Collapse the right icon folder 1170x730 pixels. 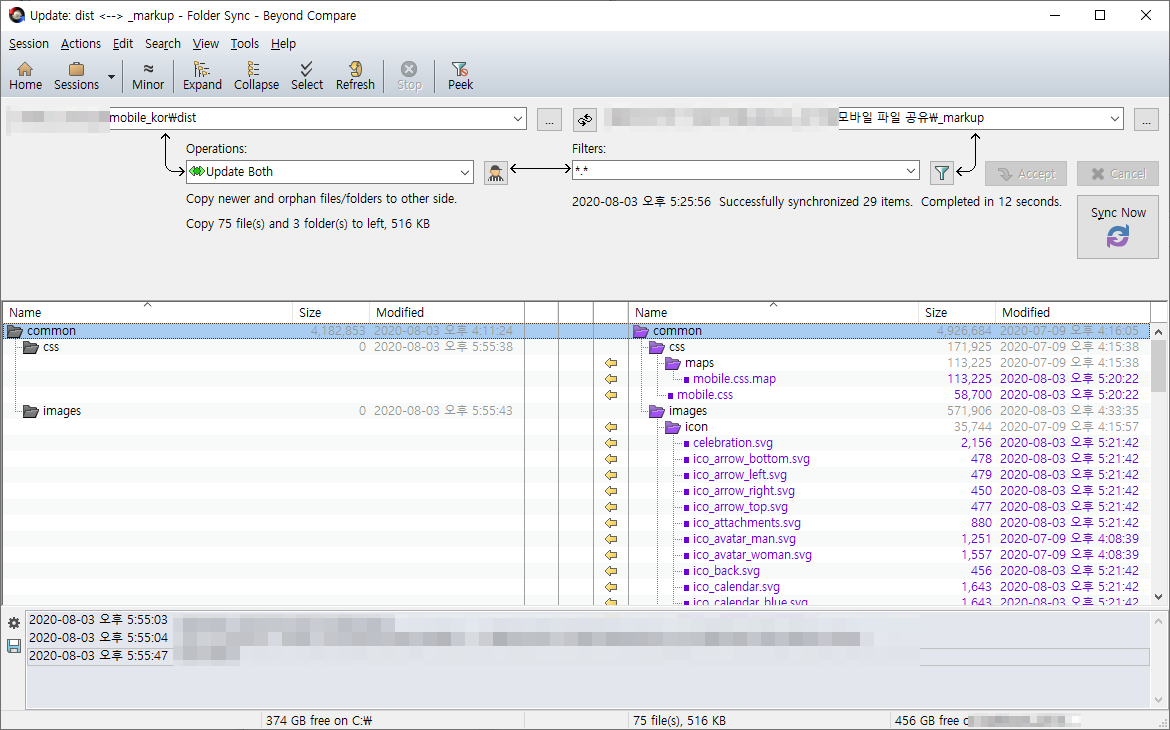[x=673, y=427]
